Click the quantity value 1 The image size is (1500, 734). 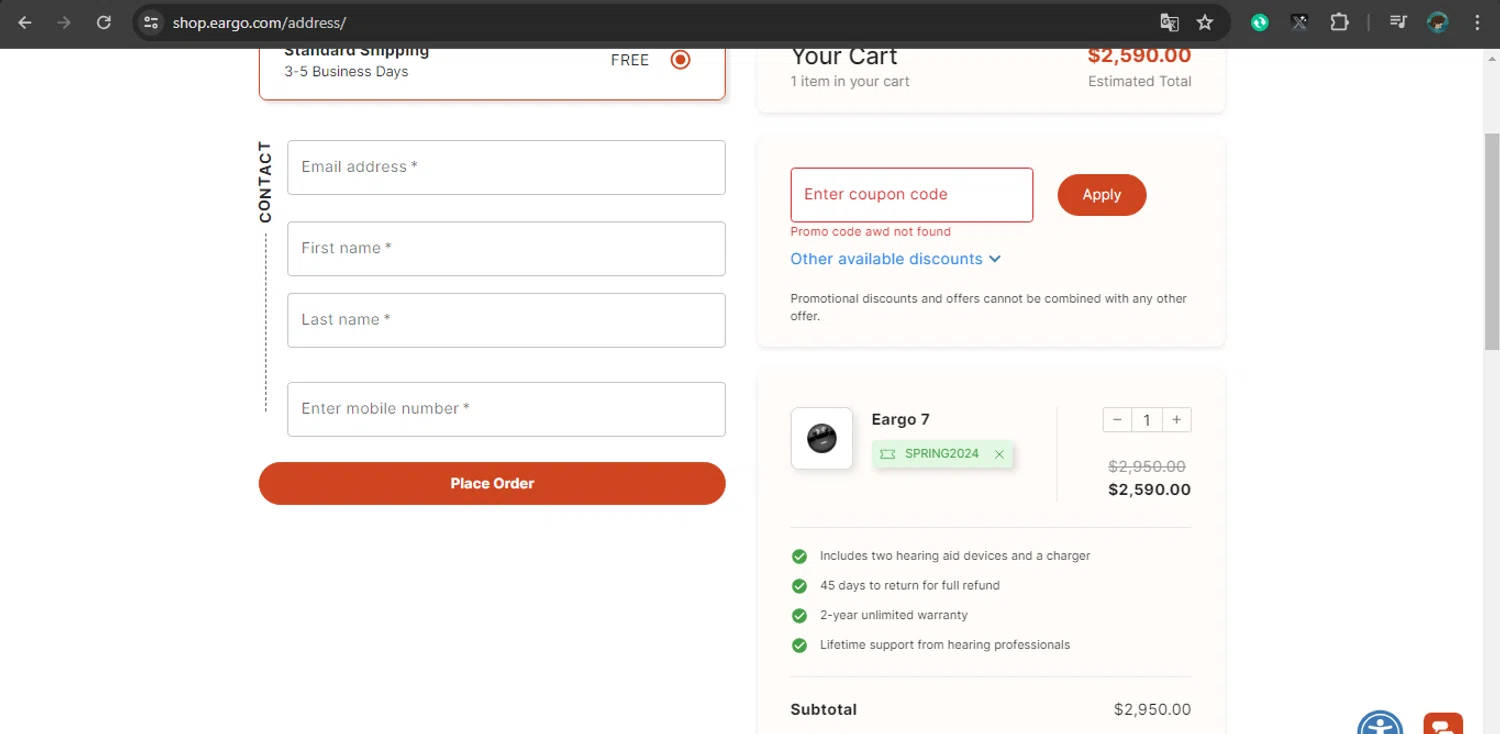pos(1147,420)
